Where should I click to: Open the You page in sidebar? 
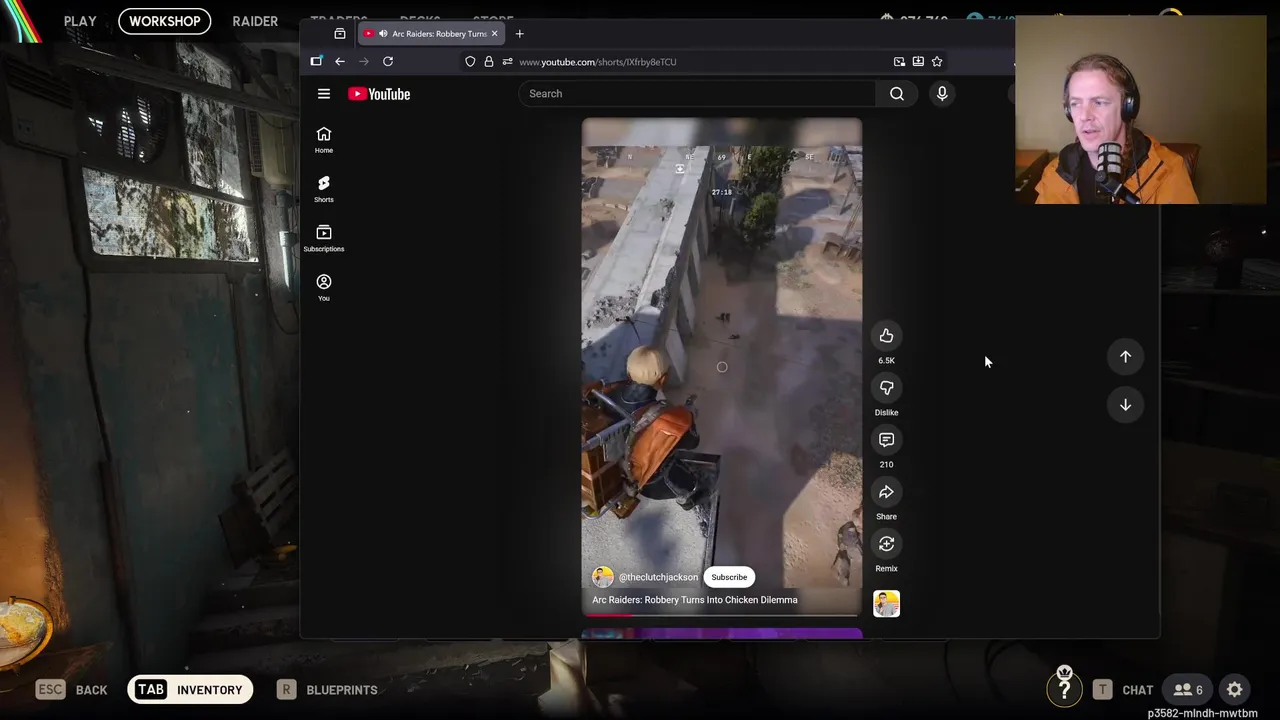324,287
